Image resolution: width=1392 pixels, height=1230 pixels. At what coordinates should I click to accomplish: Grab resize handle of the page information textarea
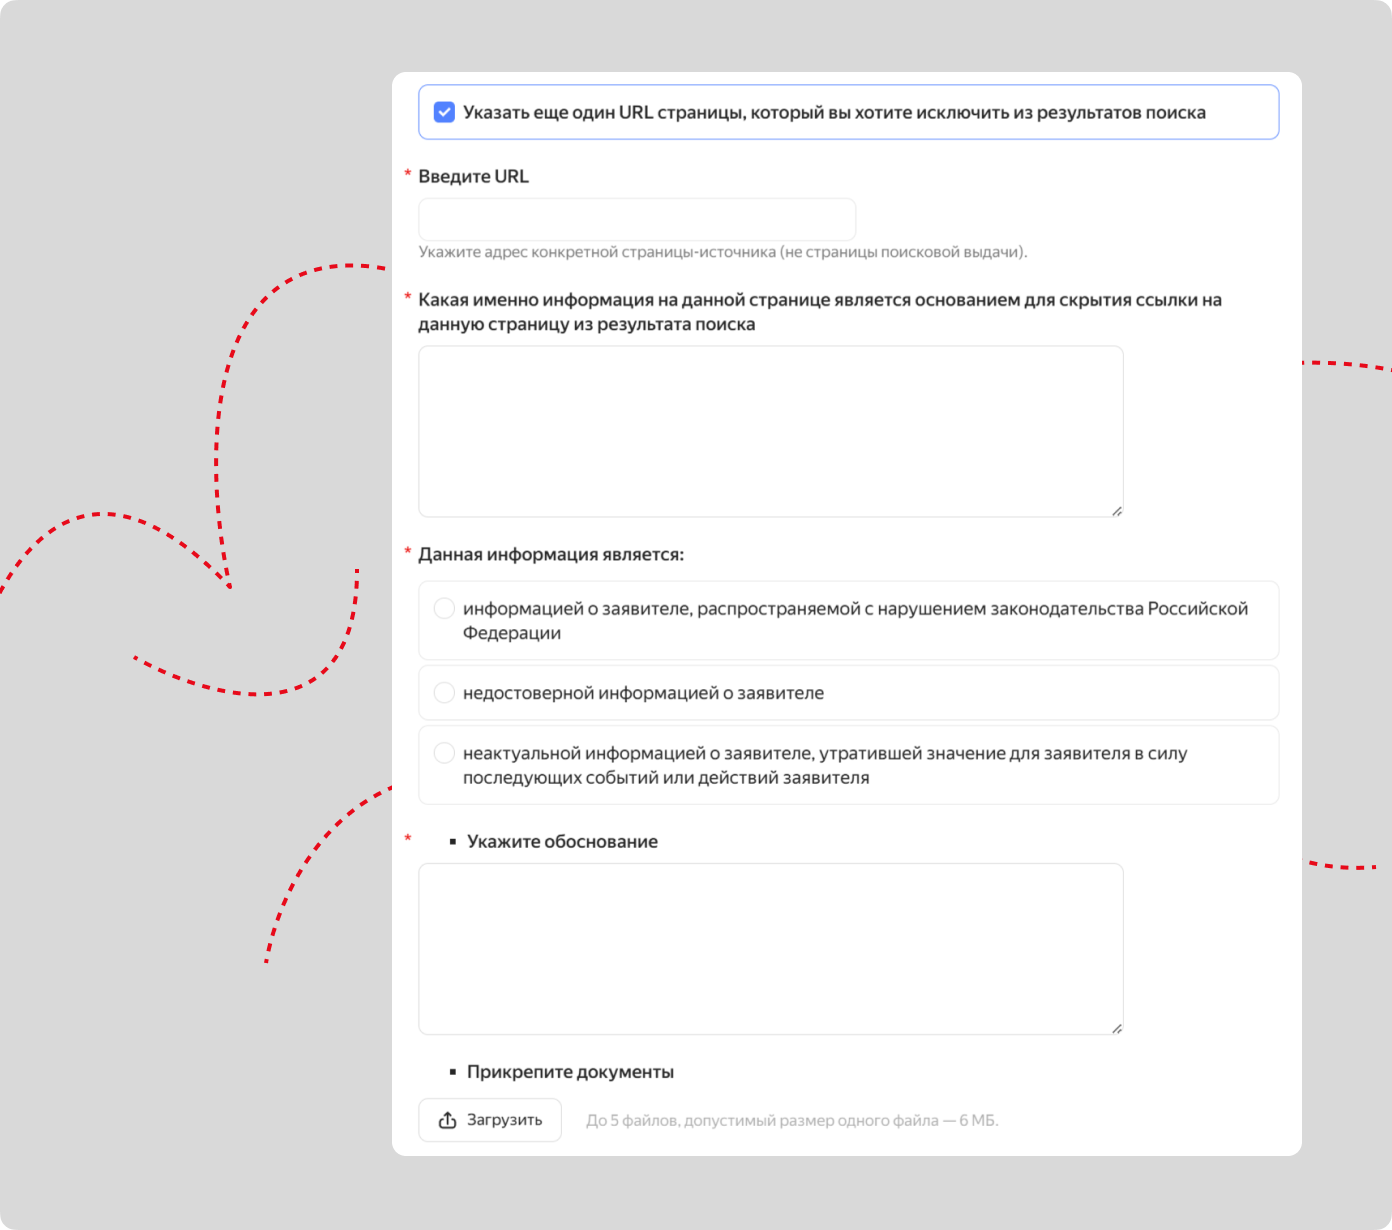coord(1117,511)
